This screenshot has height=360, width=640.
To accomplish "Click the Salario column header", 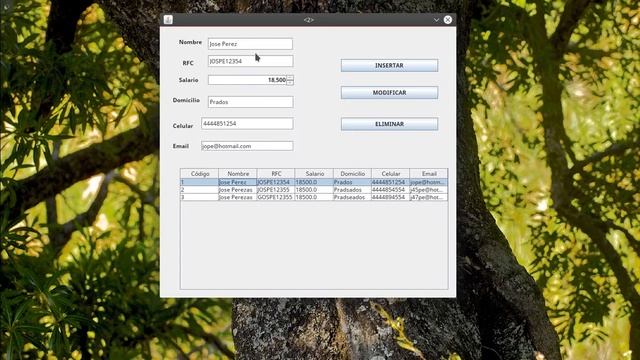I will (314, 173).
